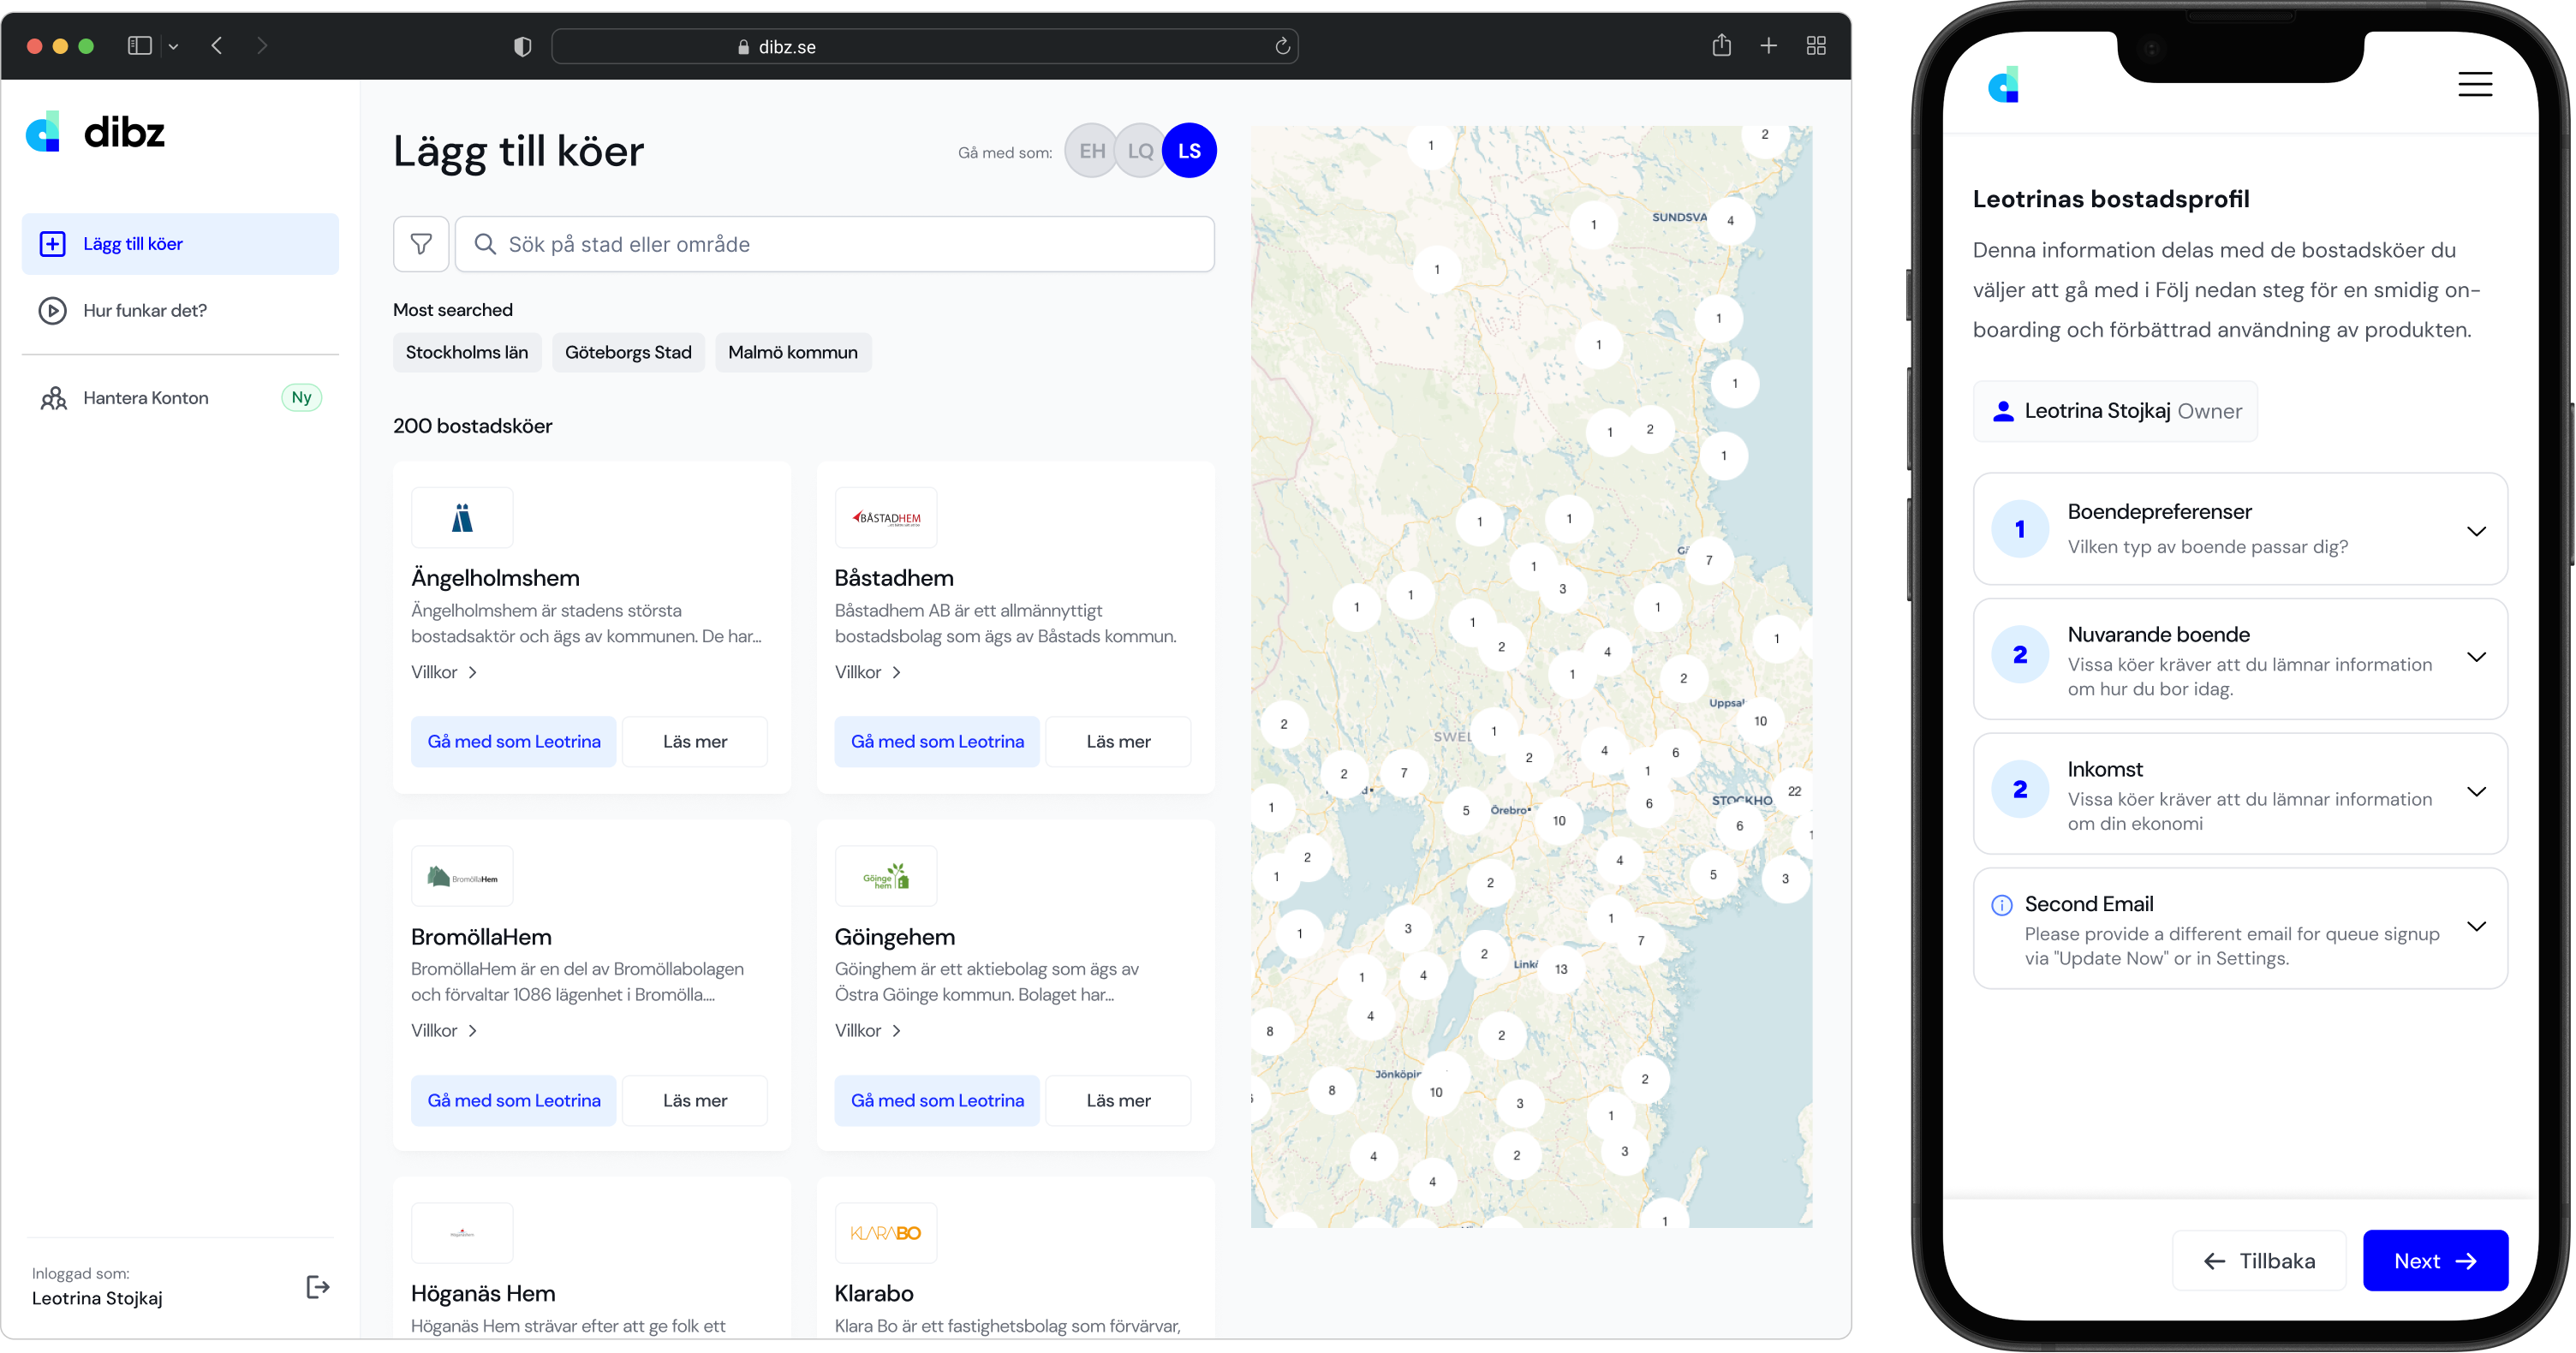Image resolution: width=2576 pixels, height=1353 pixels.
Task: Select the LS account avatar
Action: point(1189,151)
